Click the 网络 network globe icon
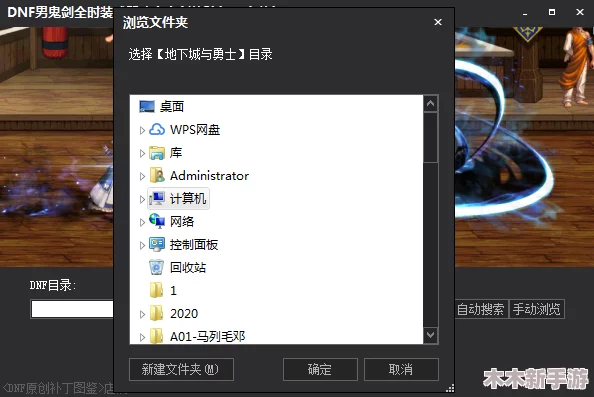This screenshot has width=594, height=397. pos(157,222)
